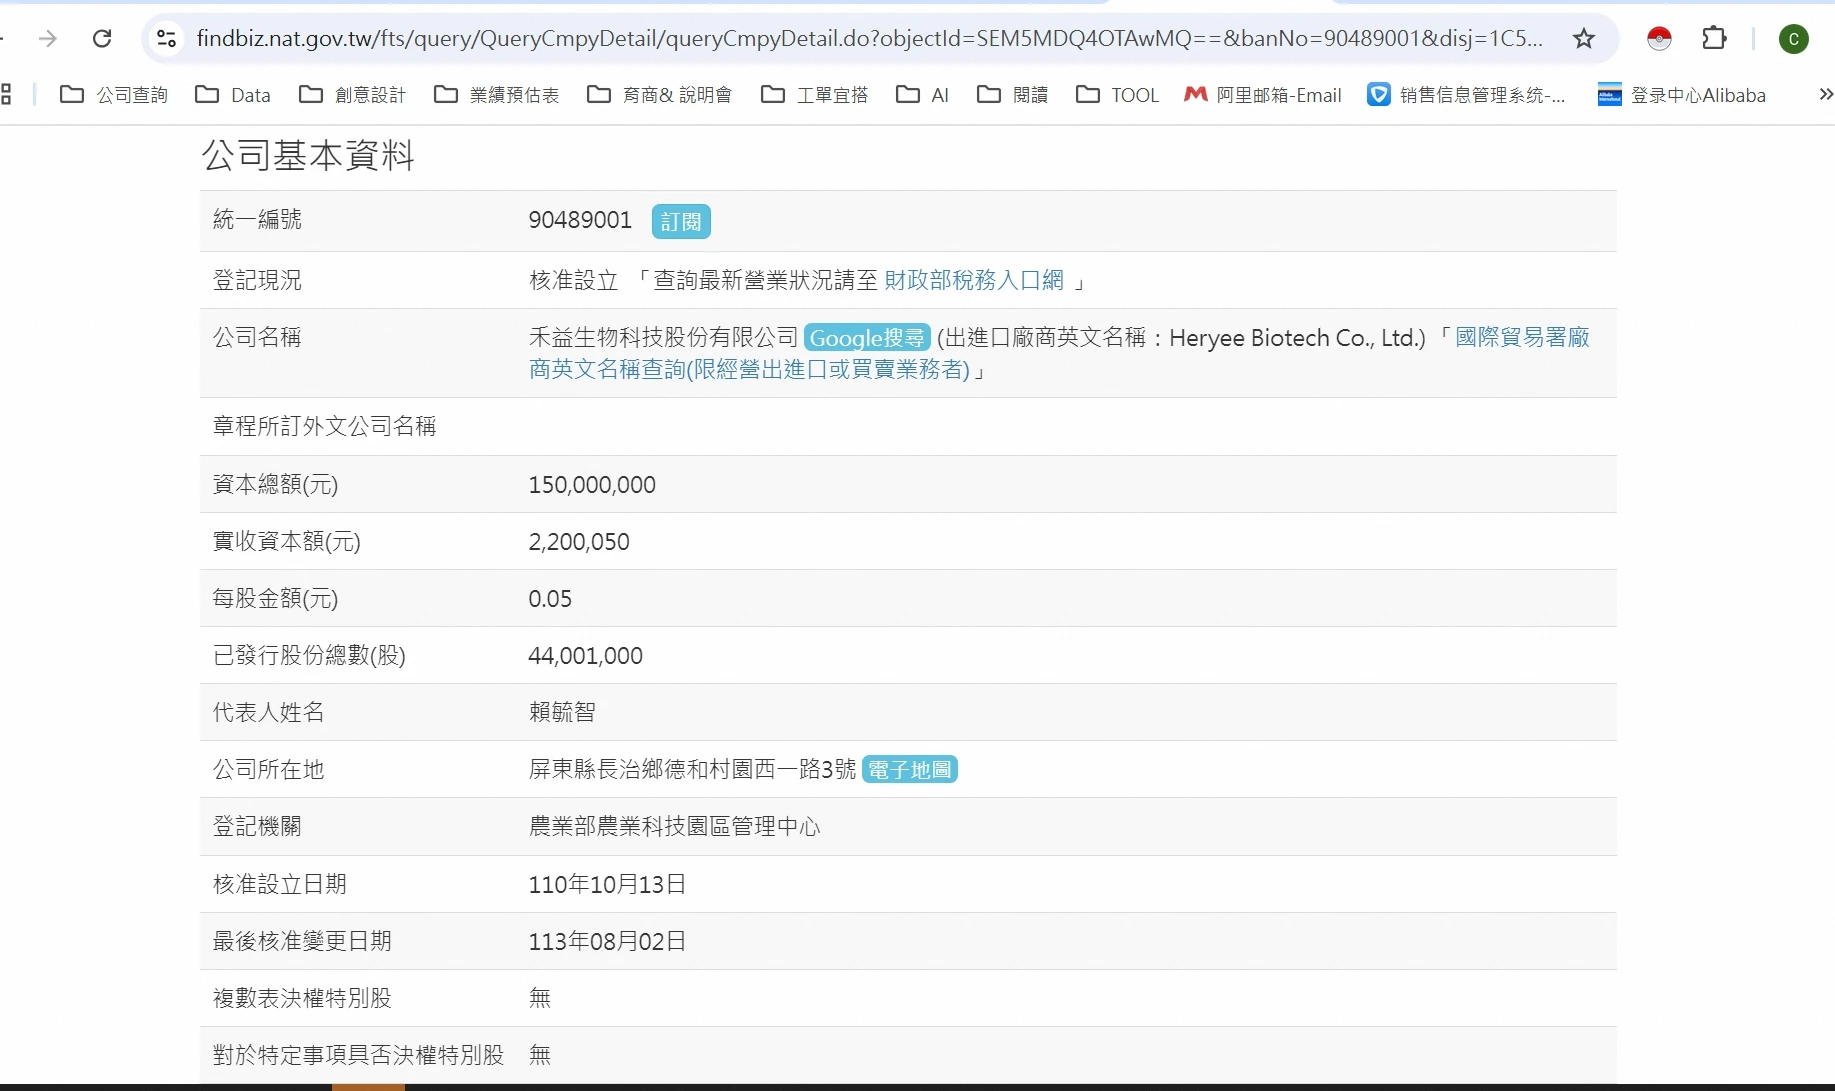Image resolution: width=1835 pixels, height=1091 pixels.
Task: Open the TOOL bookmark folder
Action: tap(1117, 95)
